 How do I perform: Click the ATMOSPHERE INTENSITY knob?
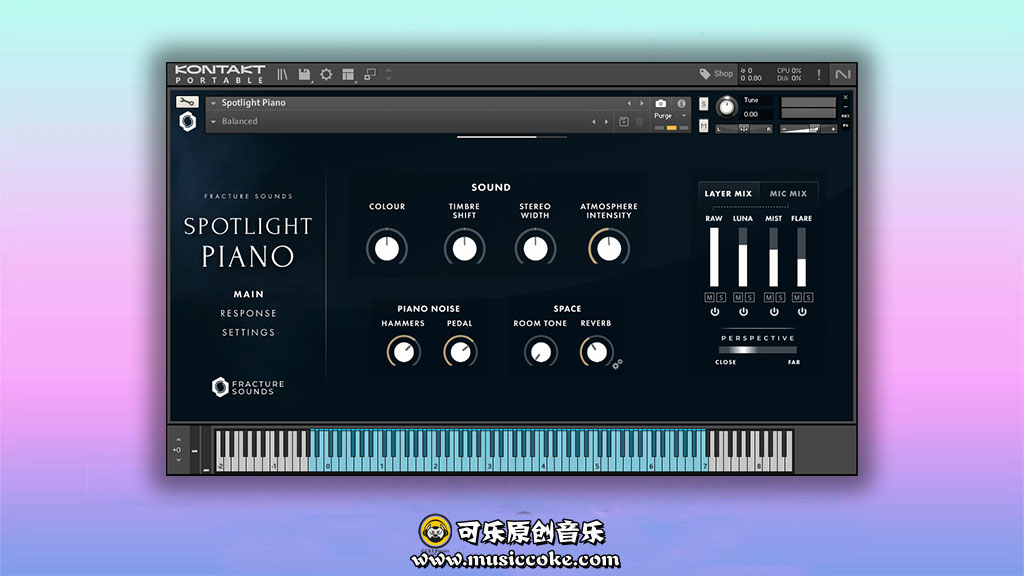(x=609, y=248)
